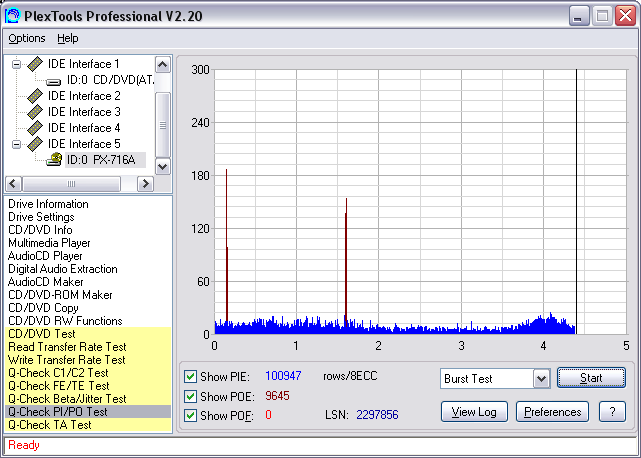This screenshot has height=458, width=641.
Task: Collapse the IDE Interface 5 tree node
Action: pyautogui.click(x=16, y=144)
